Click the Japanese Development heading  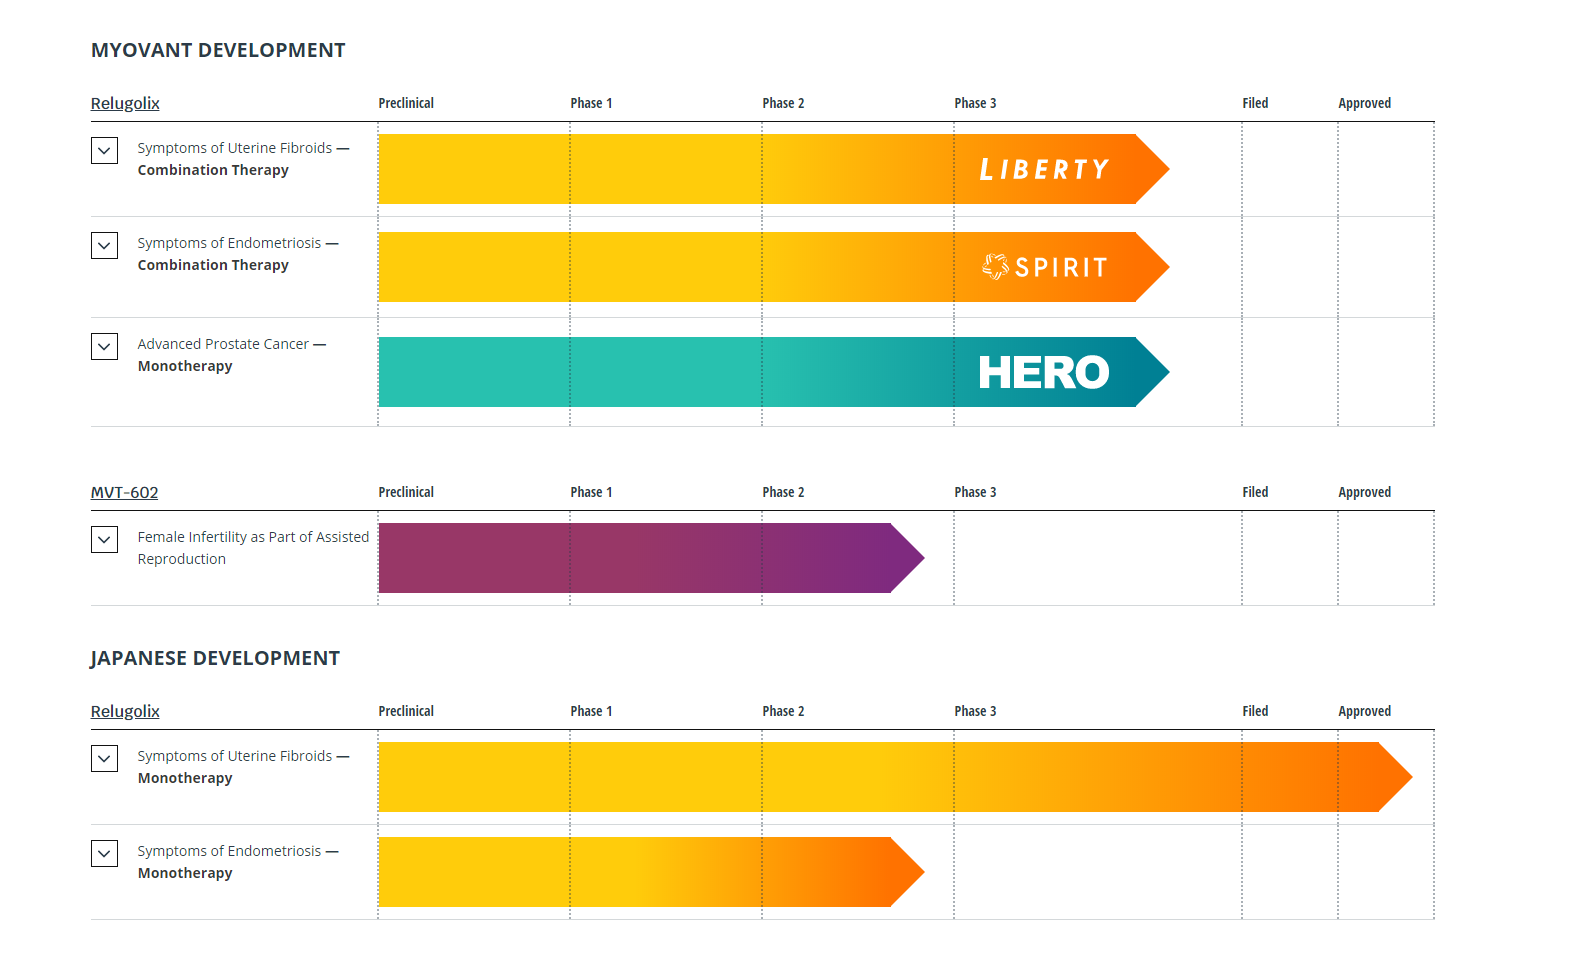pos(215,658)
